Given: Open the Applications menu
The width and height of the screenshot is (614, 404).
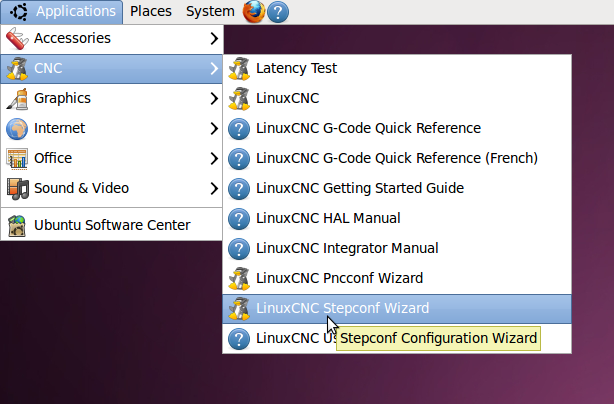Looking at the screenshot, I should coord(61,12).
